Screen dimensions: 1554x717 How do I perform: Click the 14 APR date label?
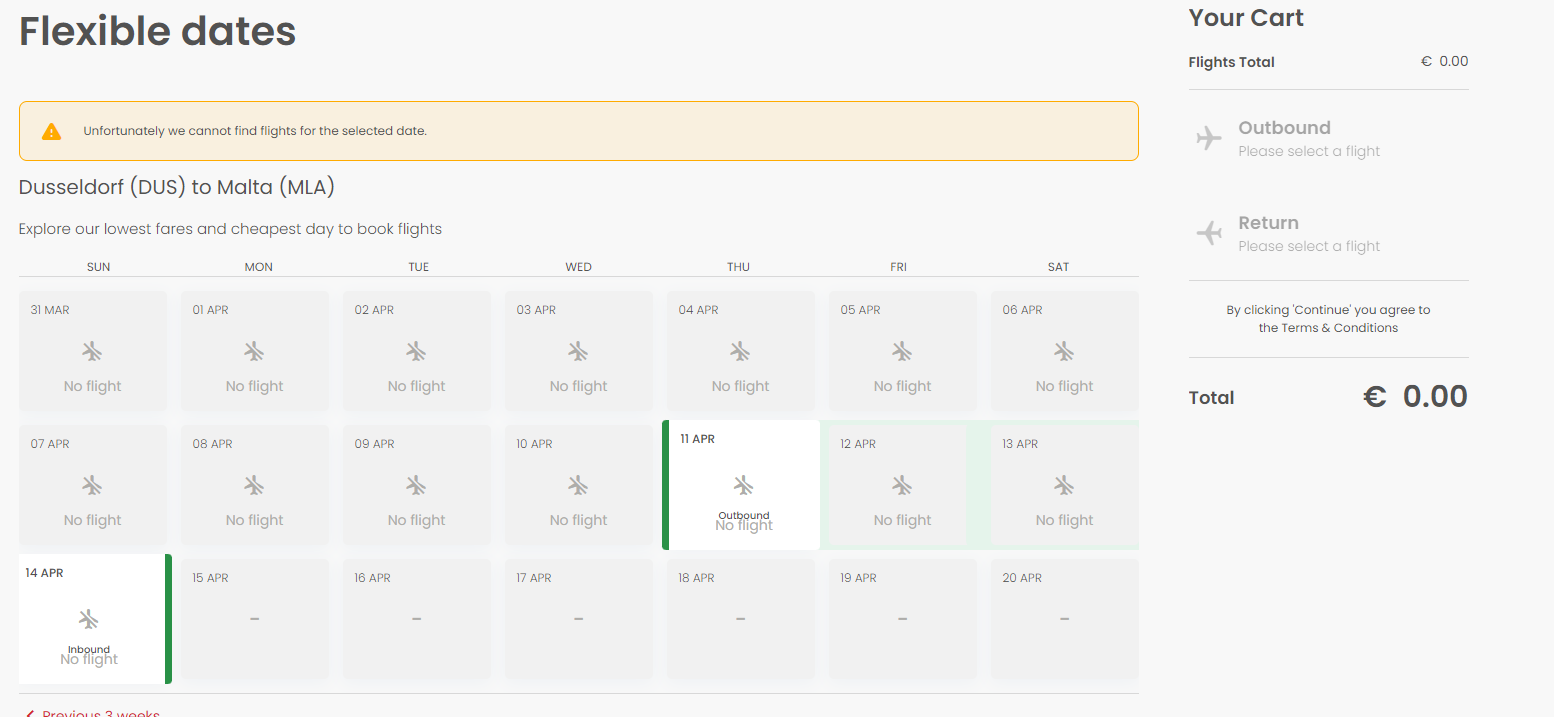pyautogui.click(x=44, y=573)
